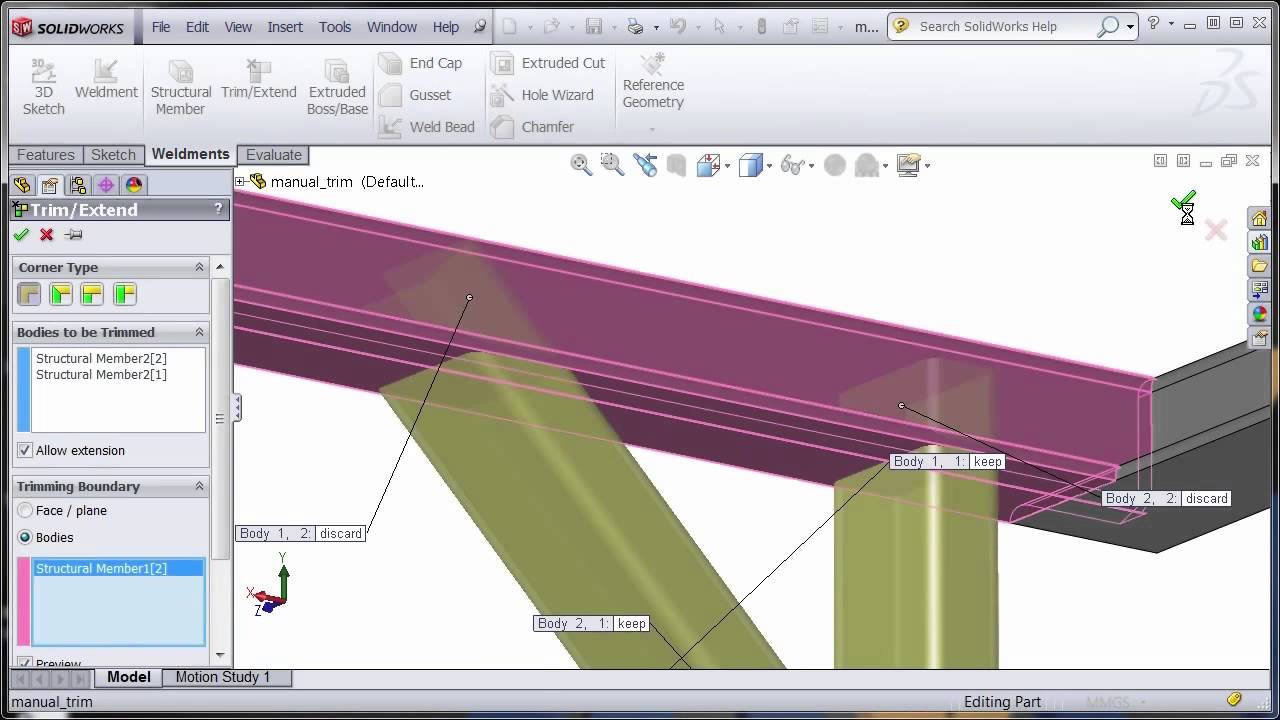1280x720 pixels.
Task: Open Appearances task pane tab
Action: tap(1260, 315)
